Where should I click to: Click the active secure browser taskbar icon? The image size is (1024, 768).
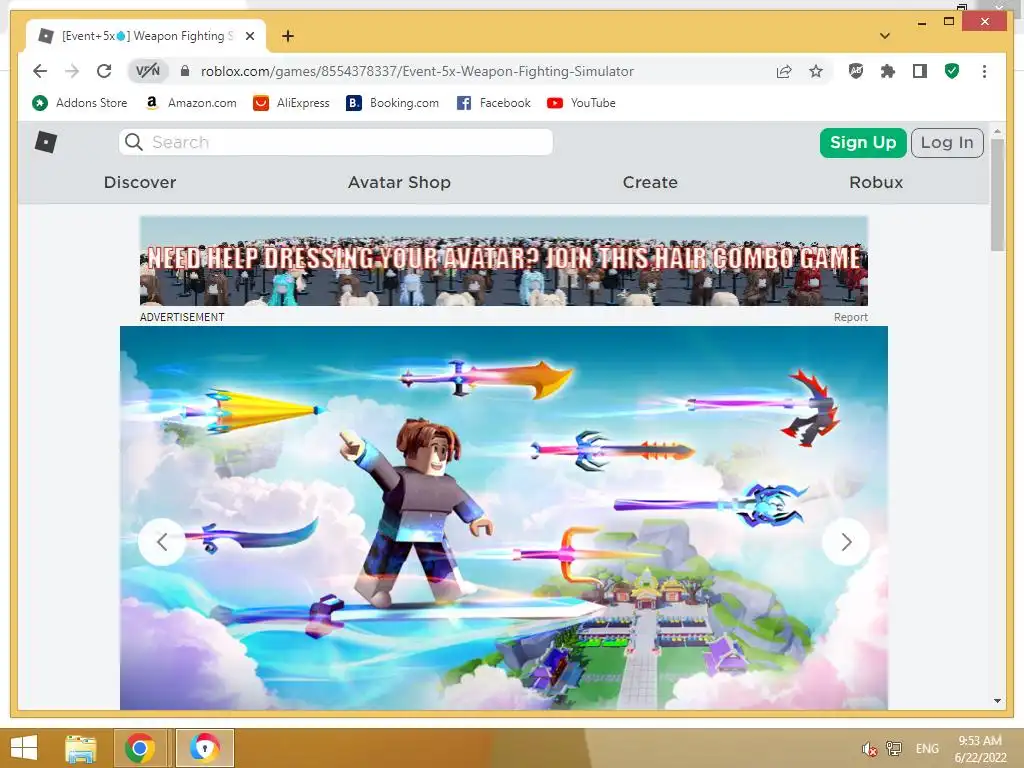pyautogui.click(x=204, y=748)
